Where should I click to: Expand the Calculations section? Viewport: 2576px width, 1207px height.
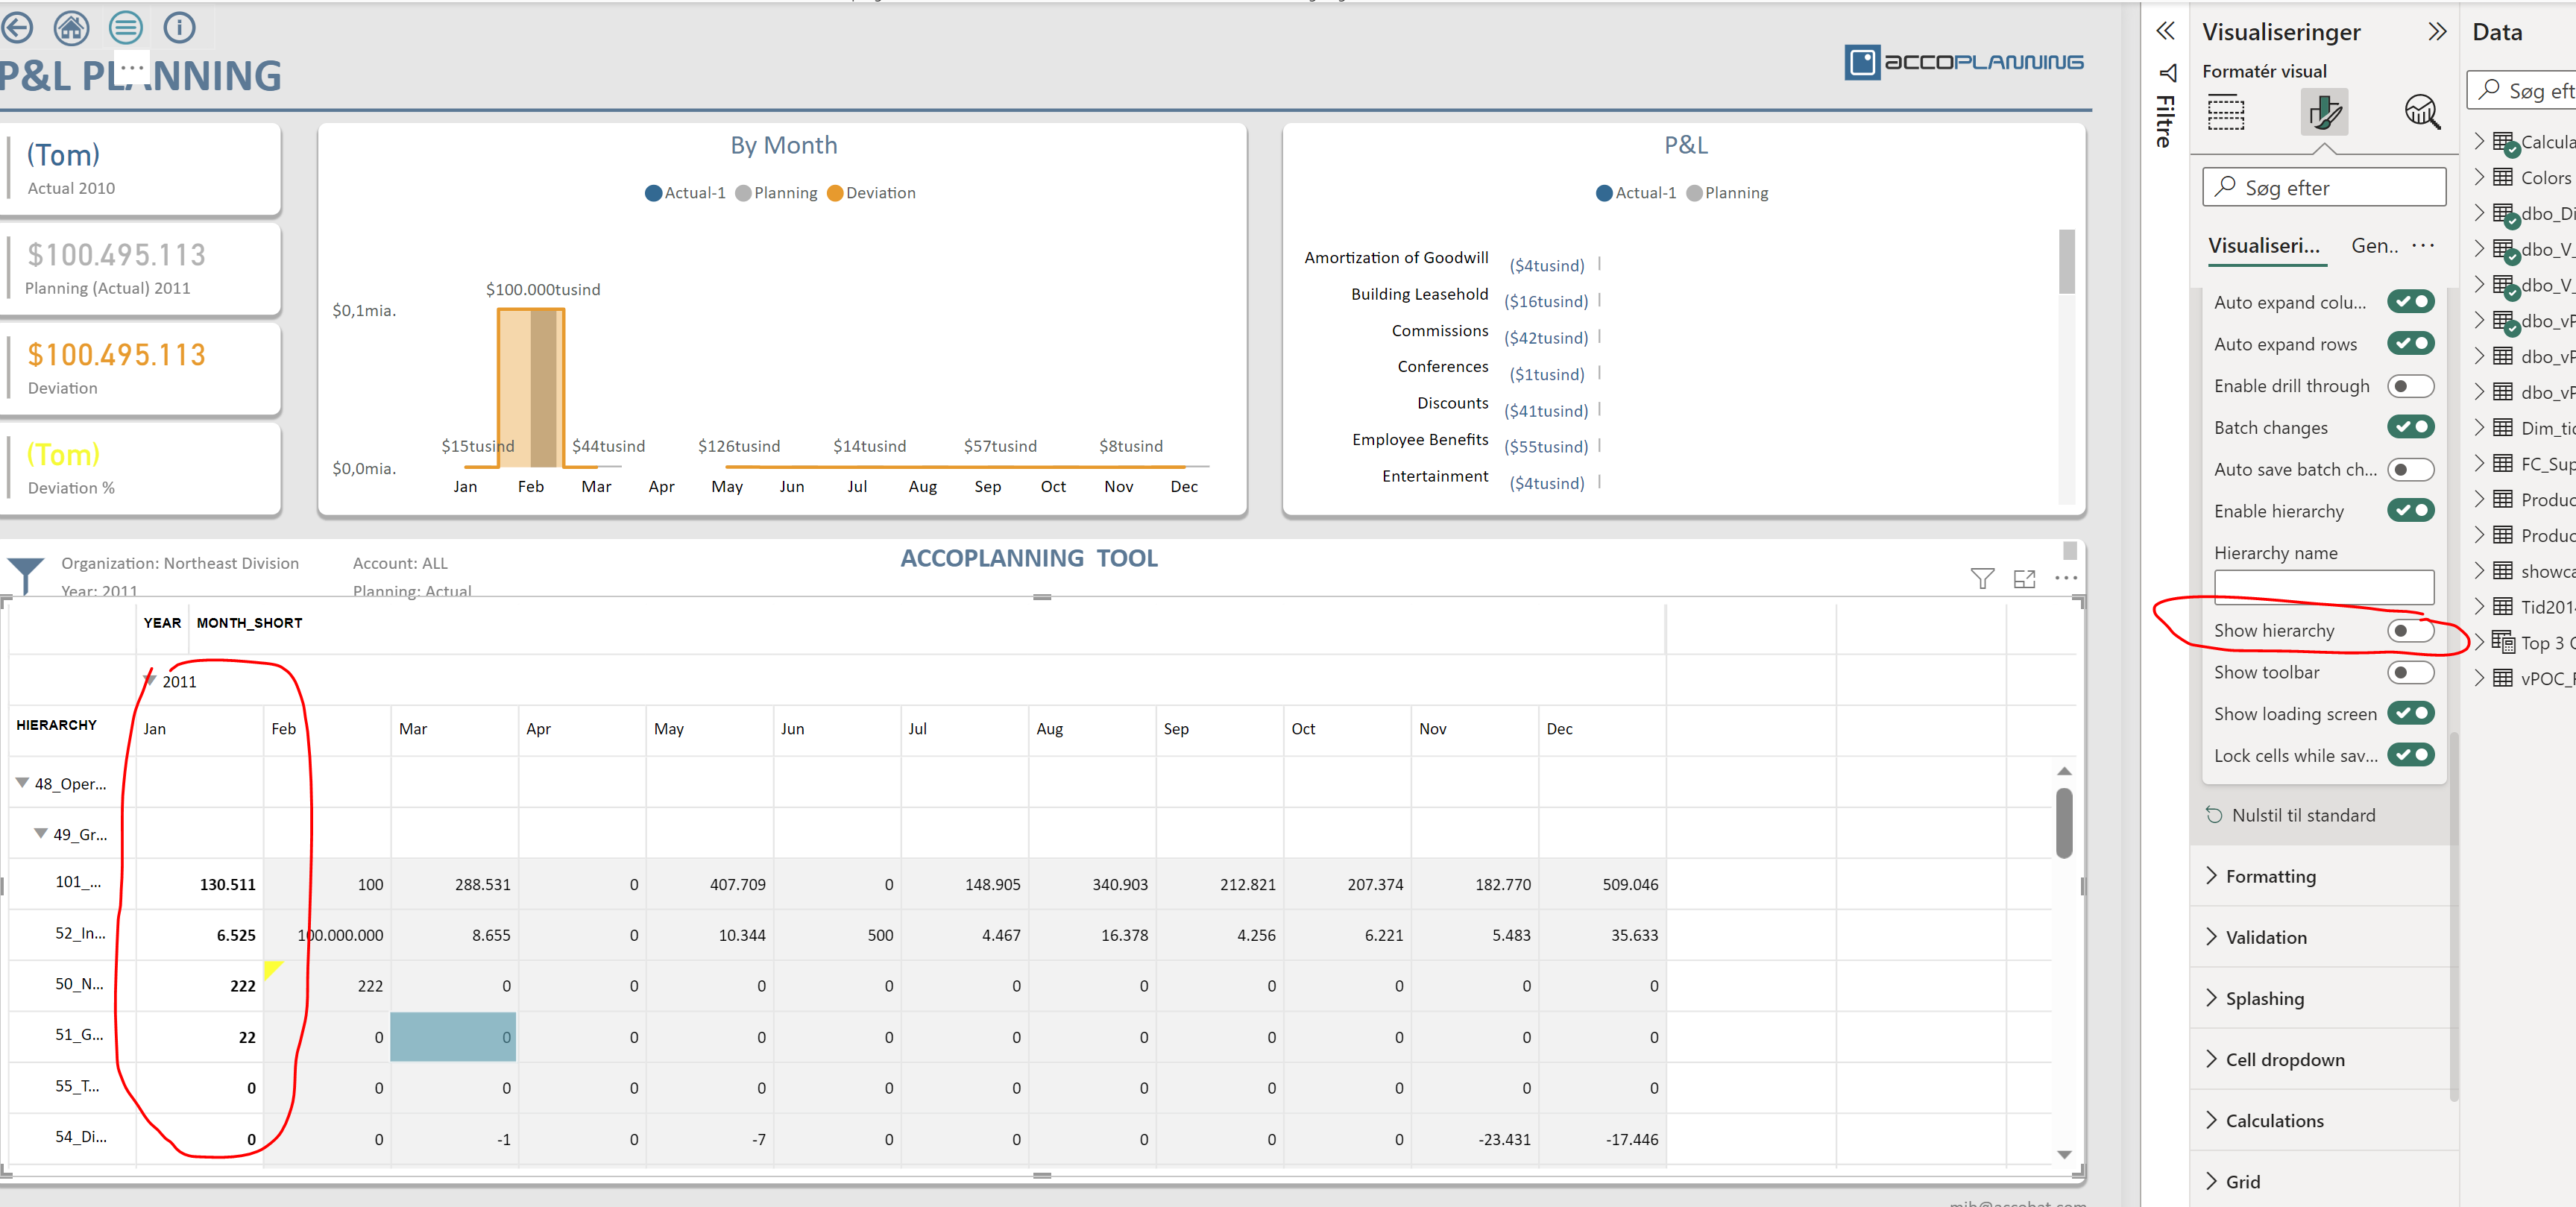click(2324, 1120)
